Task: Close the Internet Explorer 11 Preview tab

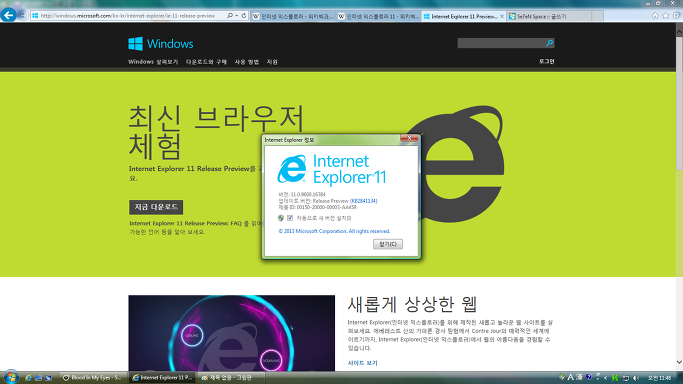Action: pyautogui.click(x=502, y=16)
